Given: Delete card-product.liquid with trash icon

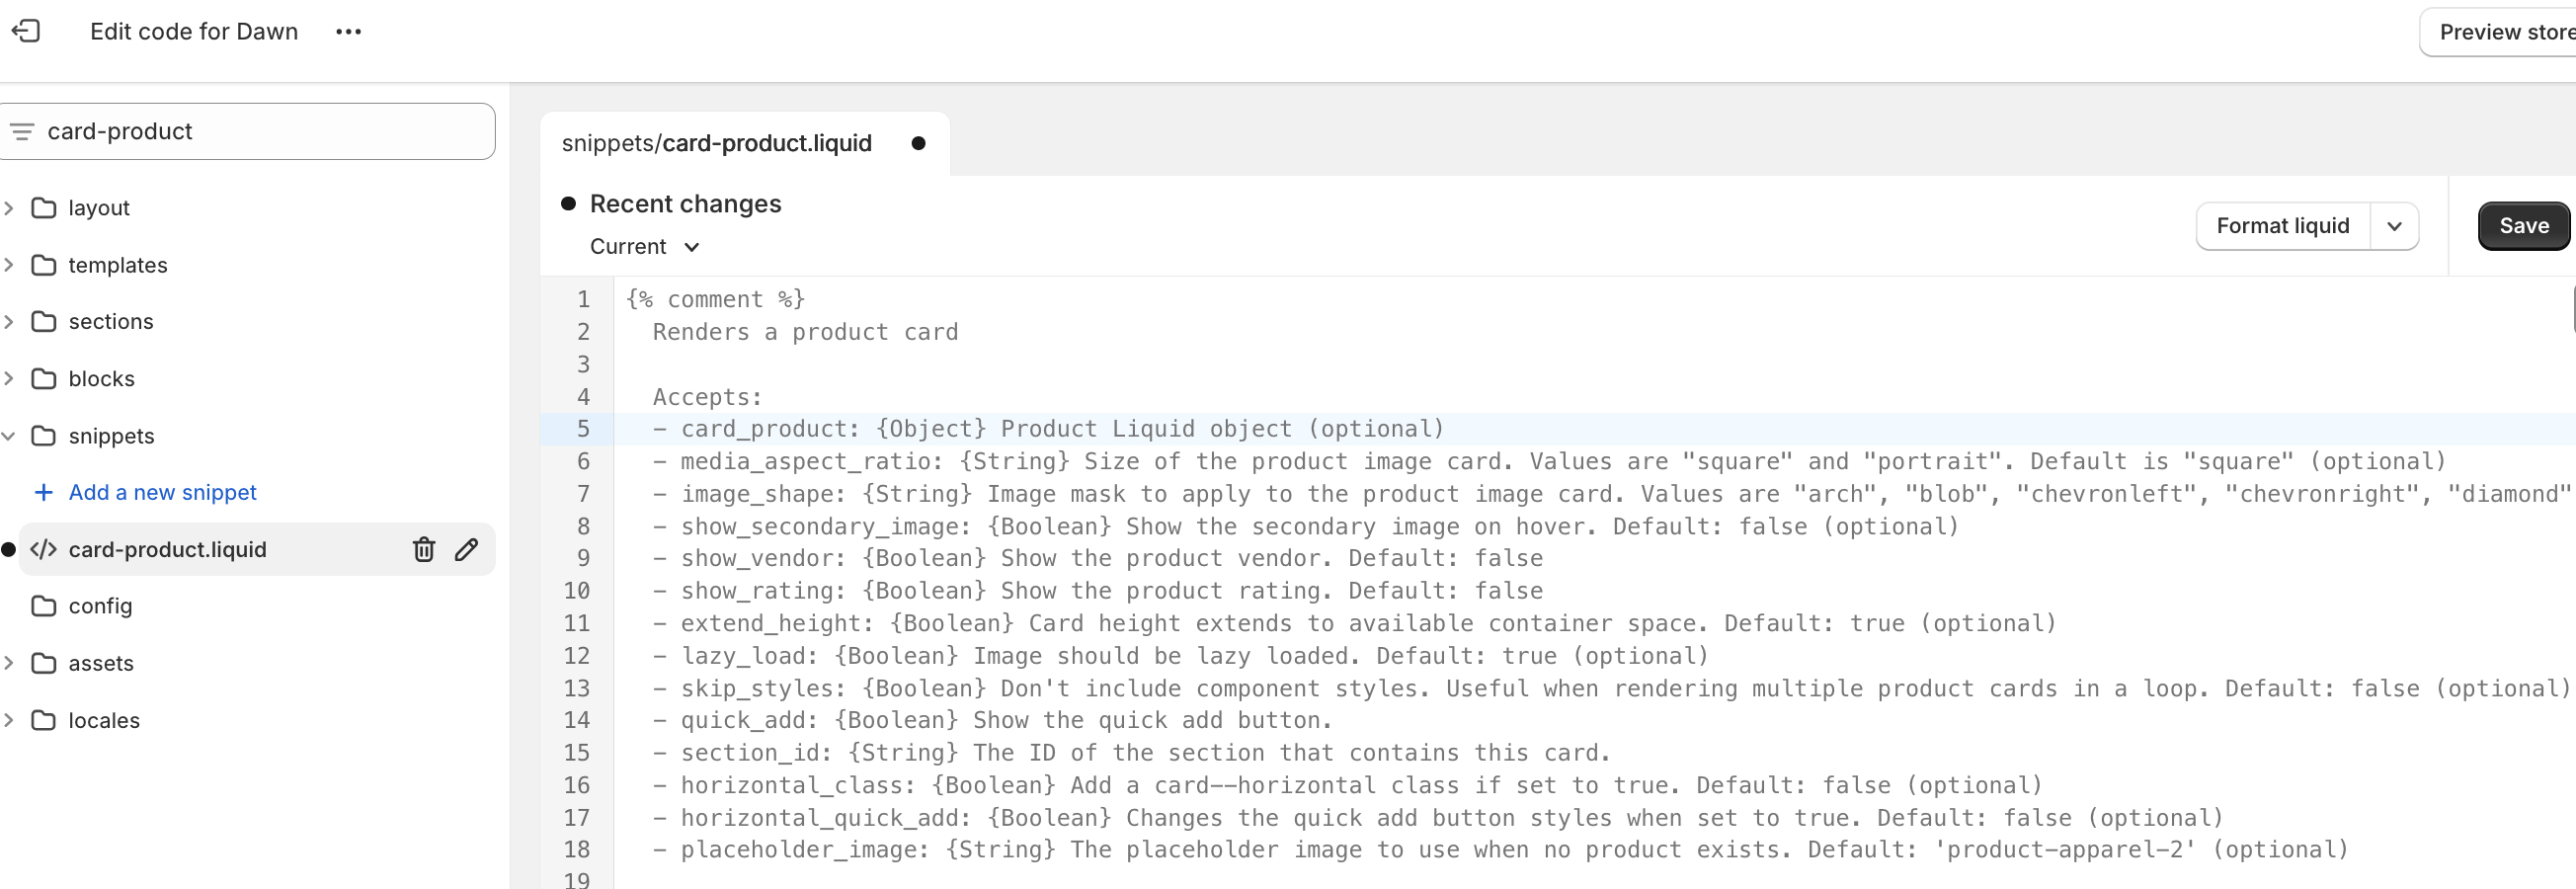Looking at the screenshot, I should pos(424,549).
